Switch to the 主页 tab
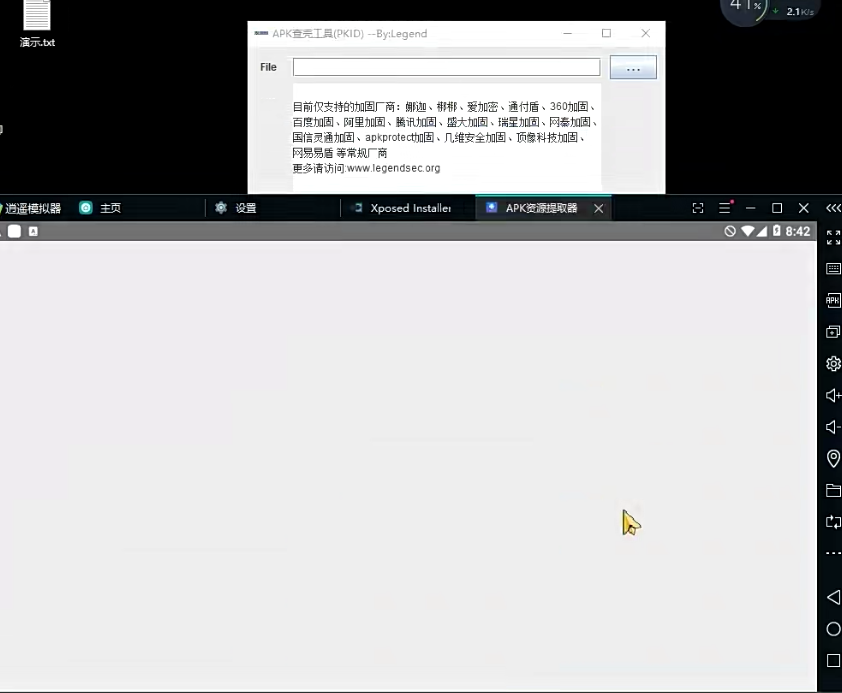The width and height of the screenshot is (842, 693). tap(110, 208)
